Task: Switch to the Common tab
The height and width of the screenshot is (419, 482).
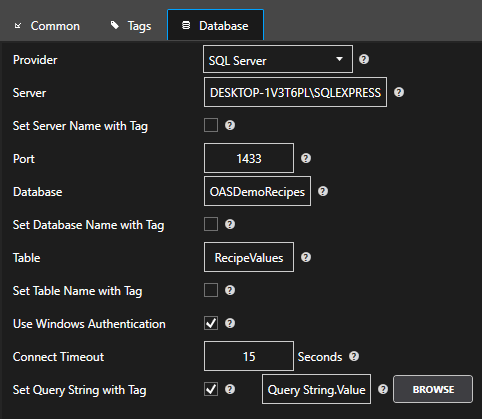Action: [x=47, y=26]
